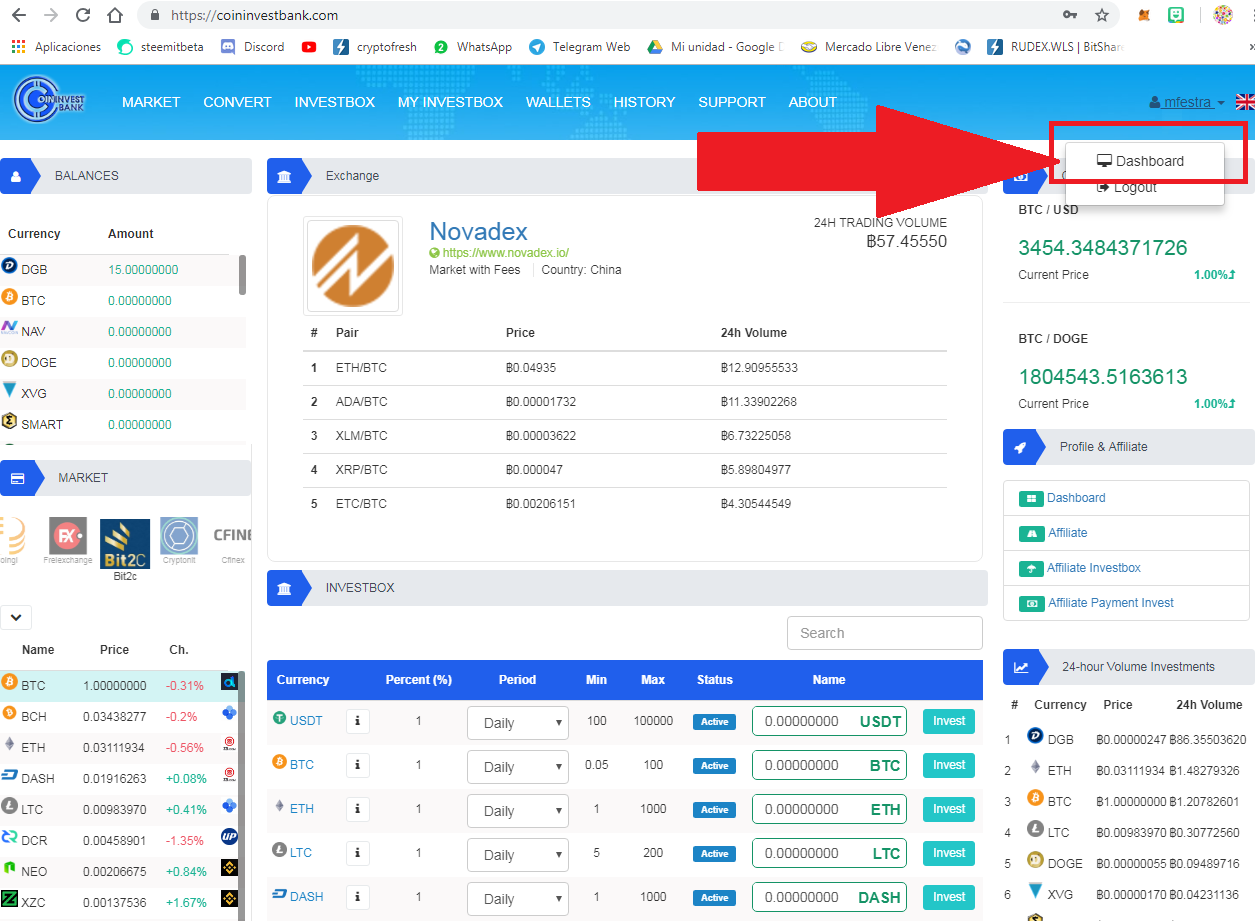The width and height of the screenshot is (1255, 921).
Task: Click the INVESTBOX panel bank icon
Action: (284, 588)
